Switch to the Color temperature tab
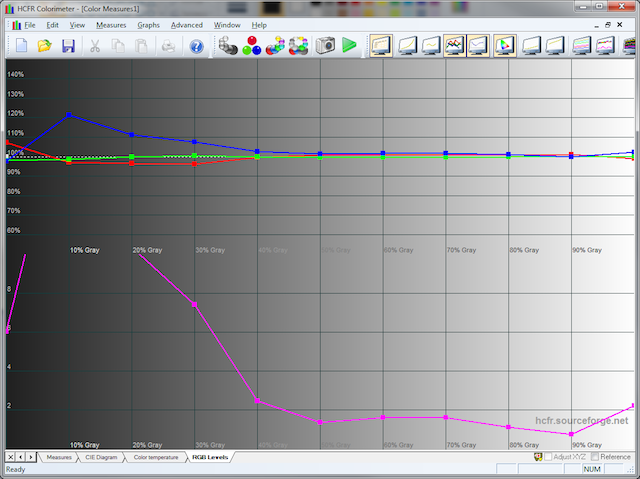The height and width of the screenshot is (479, 640). point(156,457)
